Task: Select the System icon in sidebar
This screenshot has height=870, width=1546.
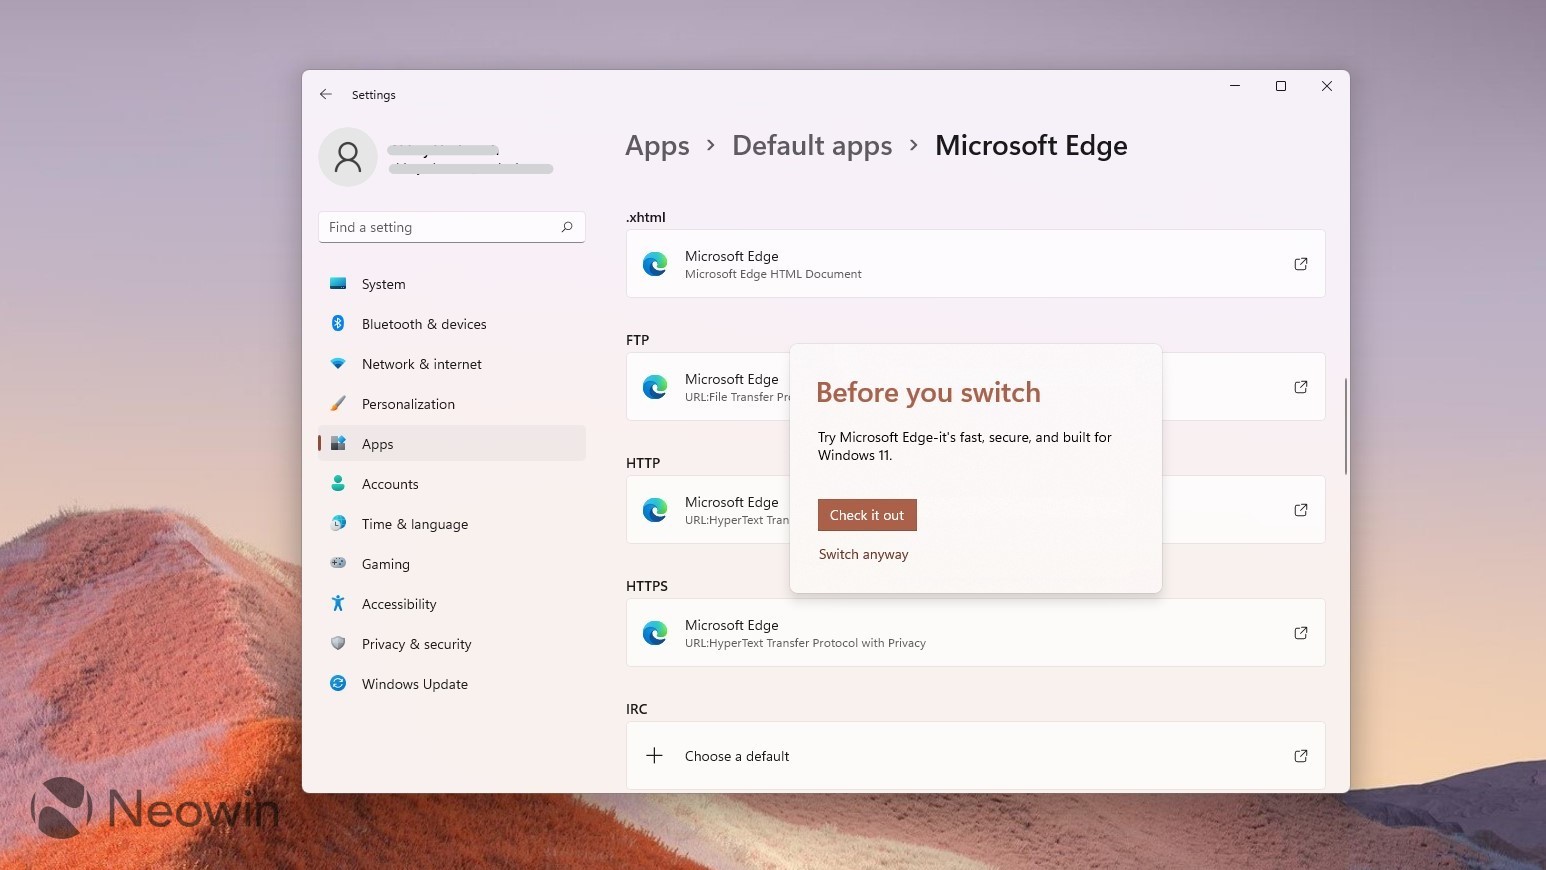Action: [338, 284]
